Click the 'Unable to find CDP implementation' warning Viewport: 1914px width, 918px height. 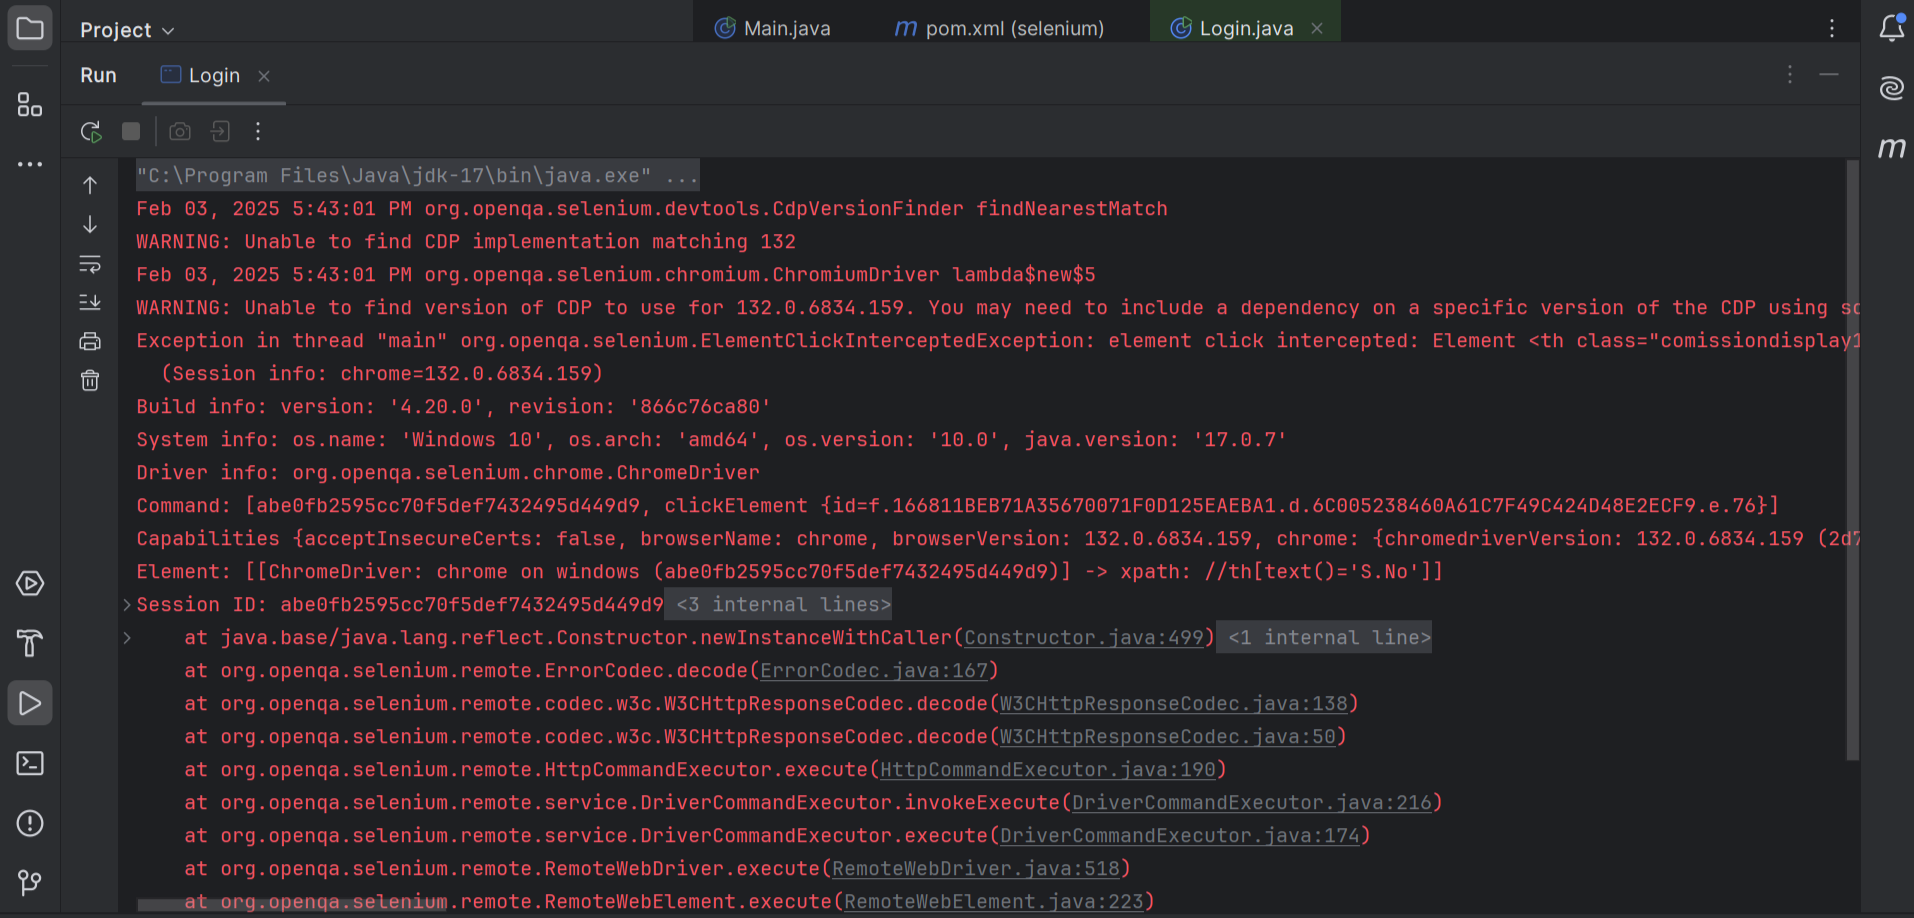coord(466,241)
